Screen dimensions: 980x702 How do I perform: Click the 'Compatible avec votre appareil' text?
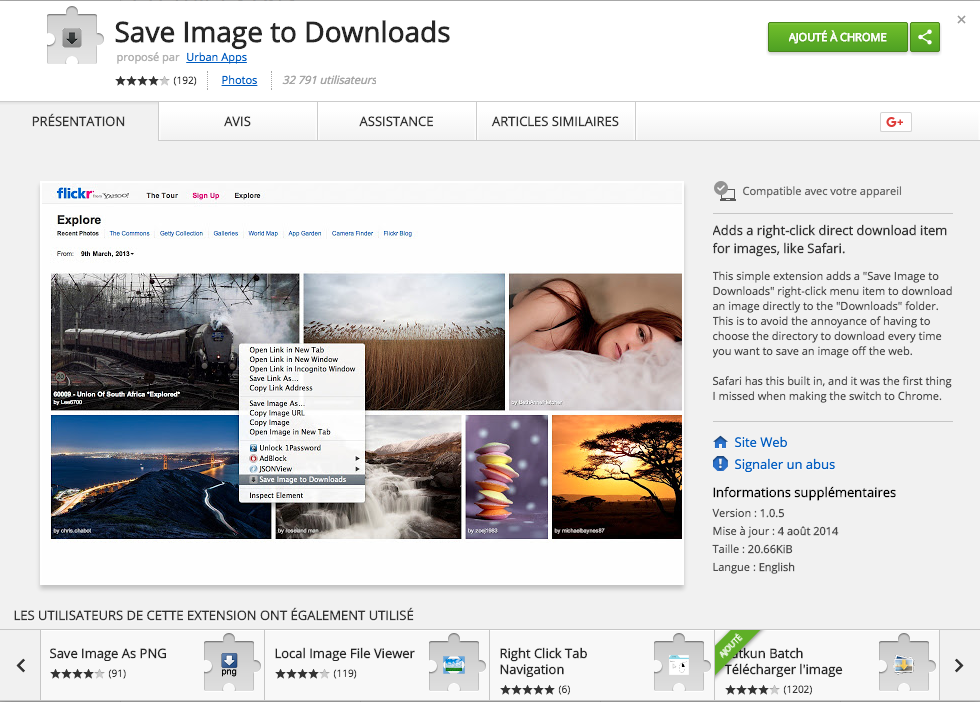822,191
